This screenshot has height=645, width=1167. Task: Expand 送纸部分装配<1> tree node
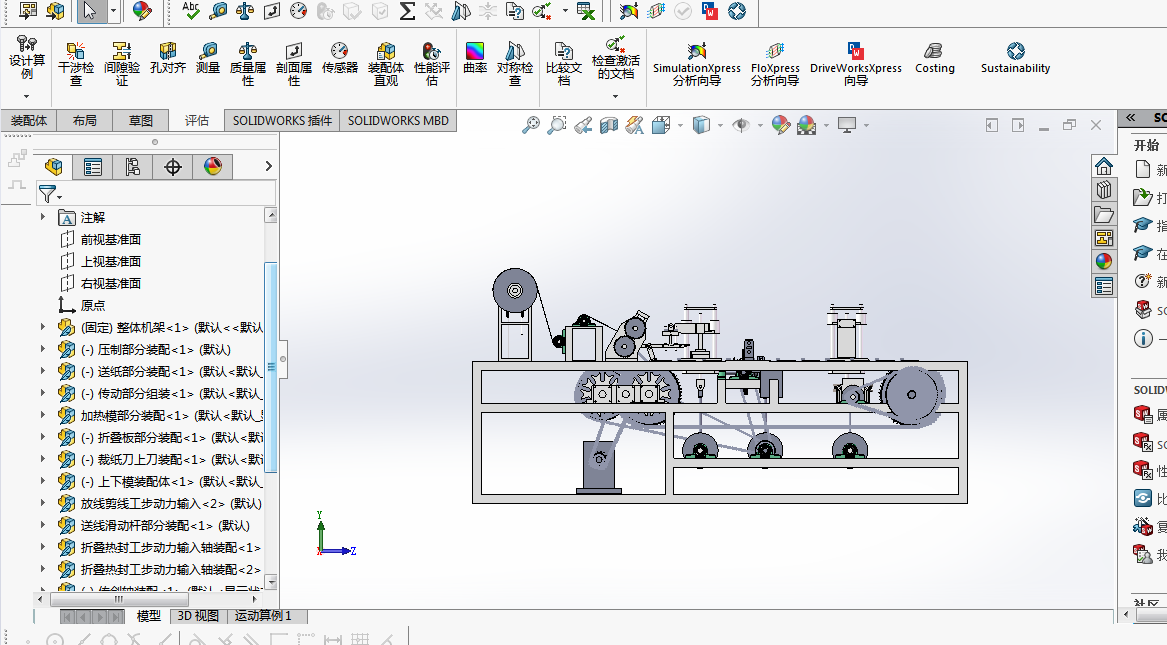click(x=43, y=371)
